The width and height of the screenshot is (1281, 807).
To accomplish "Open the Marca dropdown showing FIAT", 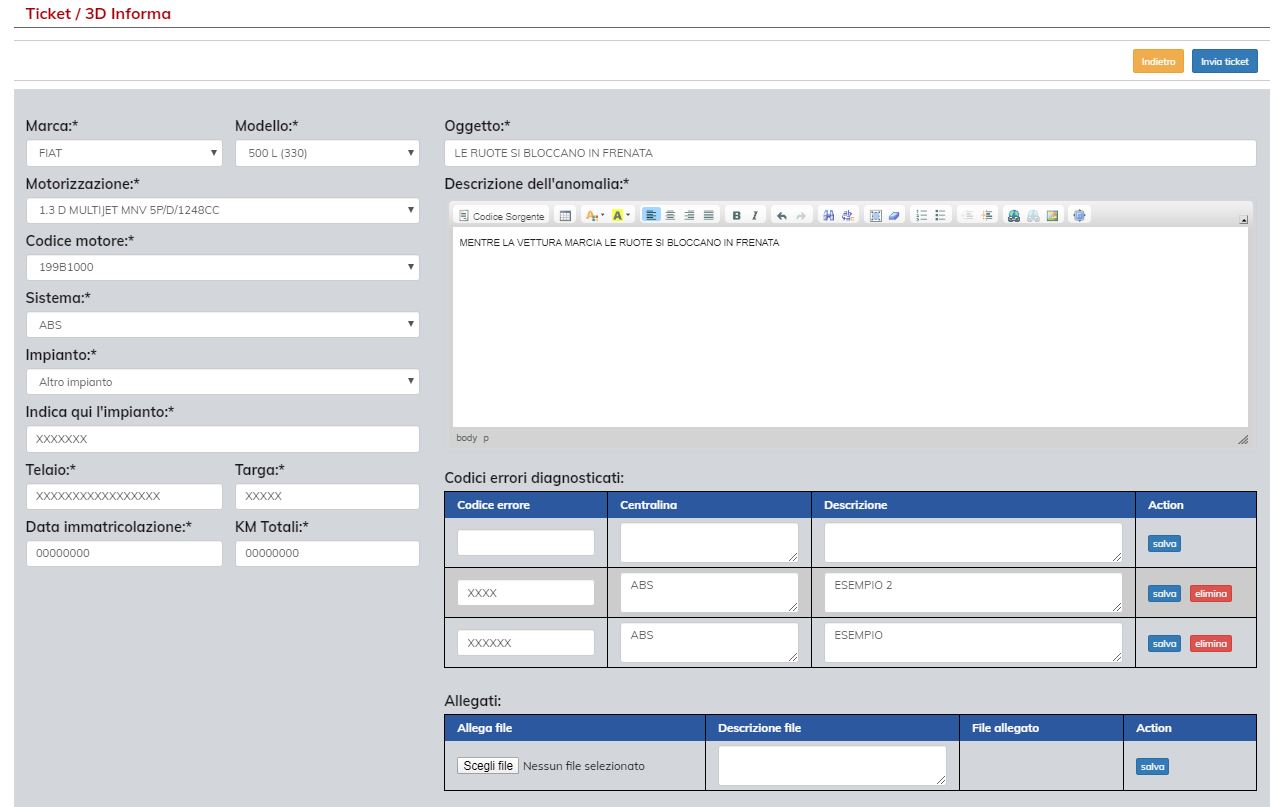I will [x=123, y=153].
